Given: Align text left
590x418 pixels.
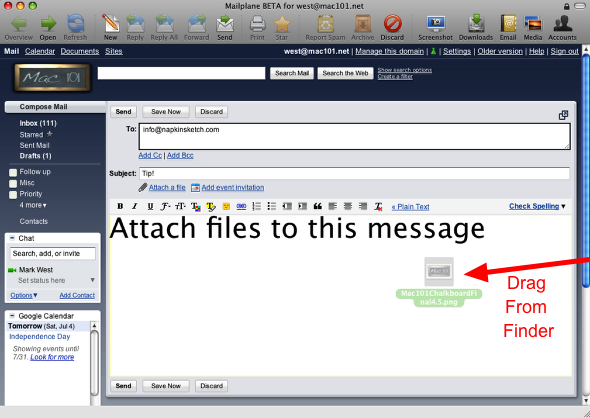Looking at the screenshot, I should click(x=333, y=206).
